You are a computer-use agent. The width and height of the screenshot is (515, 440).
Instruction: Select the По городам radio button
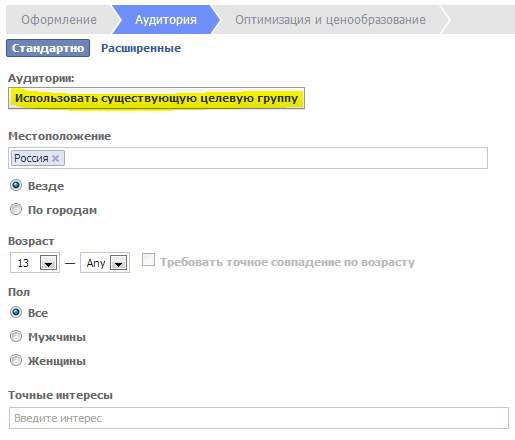pyautogui.click(x=16, y=209)
